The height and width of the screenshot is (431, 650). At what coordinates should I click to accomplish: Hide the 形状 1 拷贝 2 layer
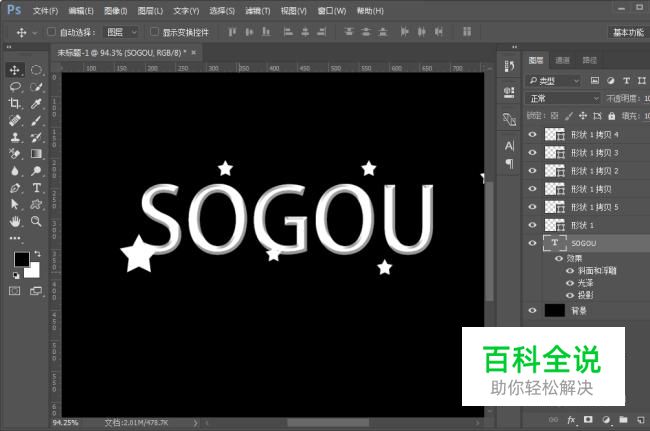pyautogui.click(x=532, y=171)
